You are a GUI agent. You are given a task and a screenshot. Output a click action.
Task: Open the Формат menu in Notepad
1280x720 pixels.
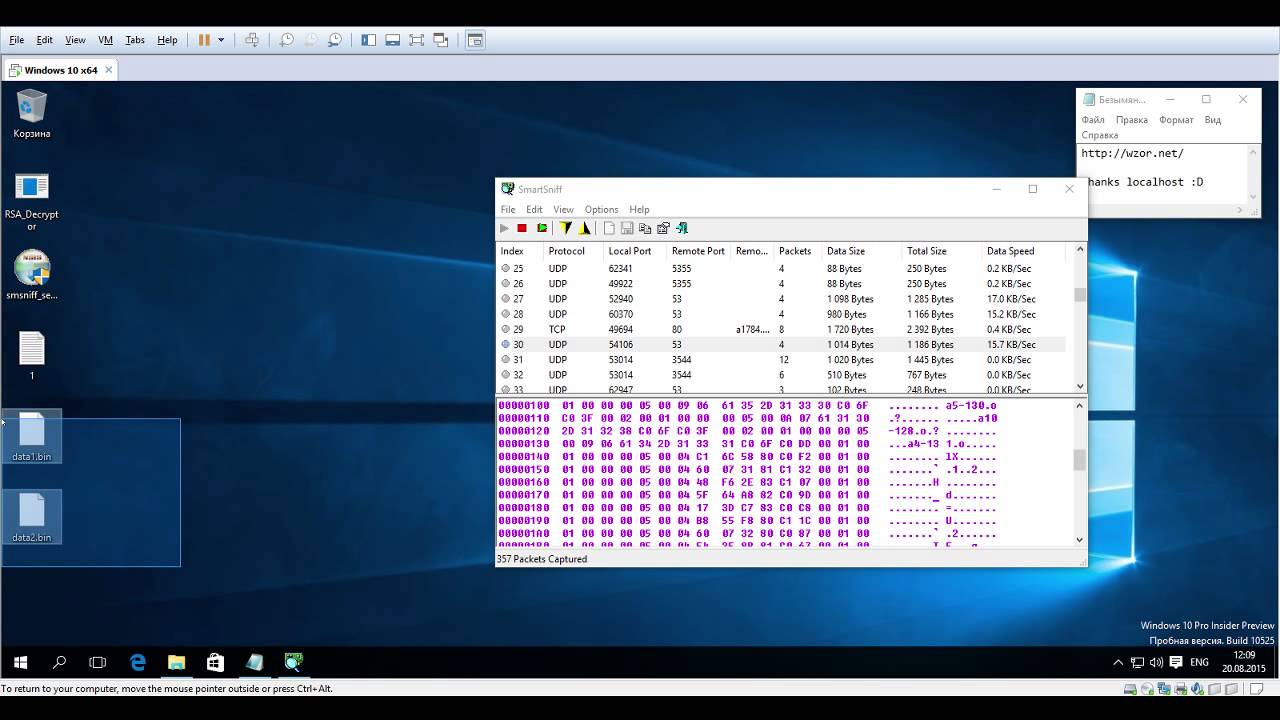coord(1176,120)
